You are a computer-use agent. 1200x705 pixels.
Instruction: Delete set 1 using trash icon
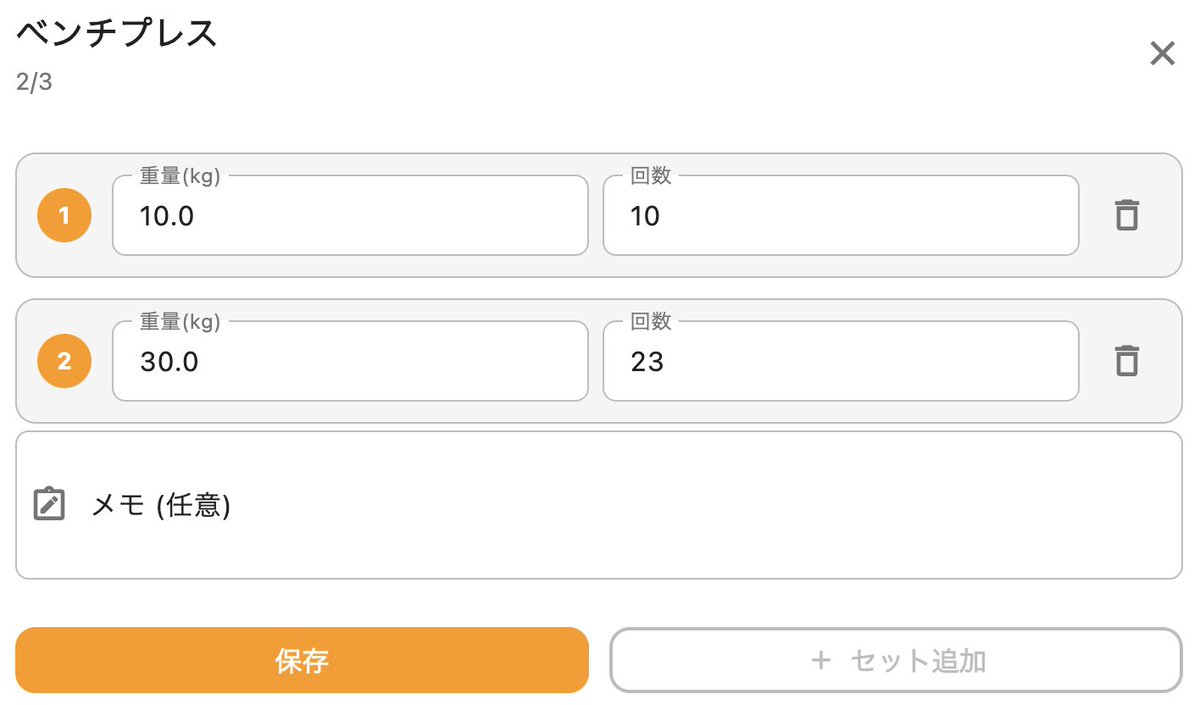(x=1127, y=215)
